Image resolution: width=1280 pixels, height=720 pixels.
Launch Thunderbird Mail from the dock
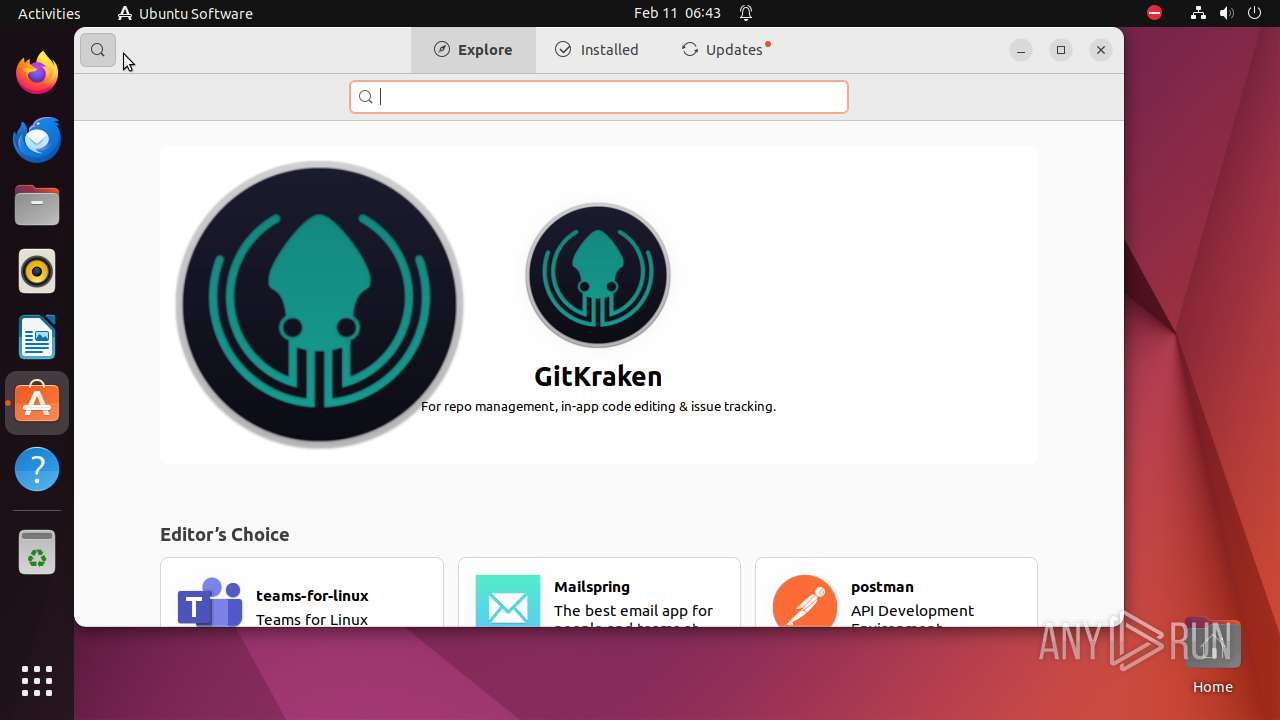click(37, 139)
